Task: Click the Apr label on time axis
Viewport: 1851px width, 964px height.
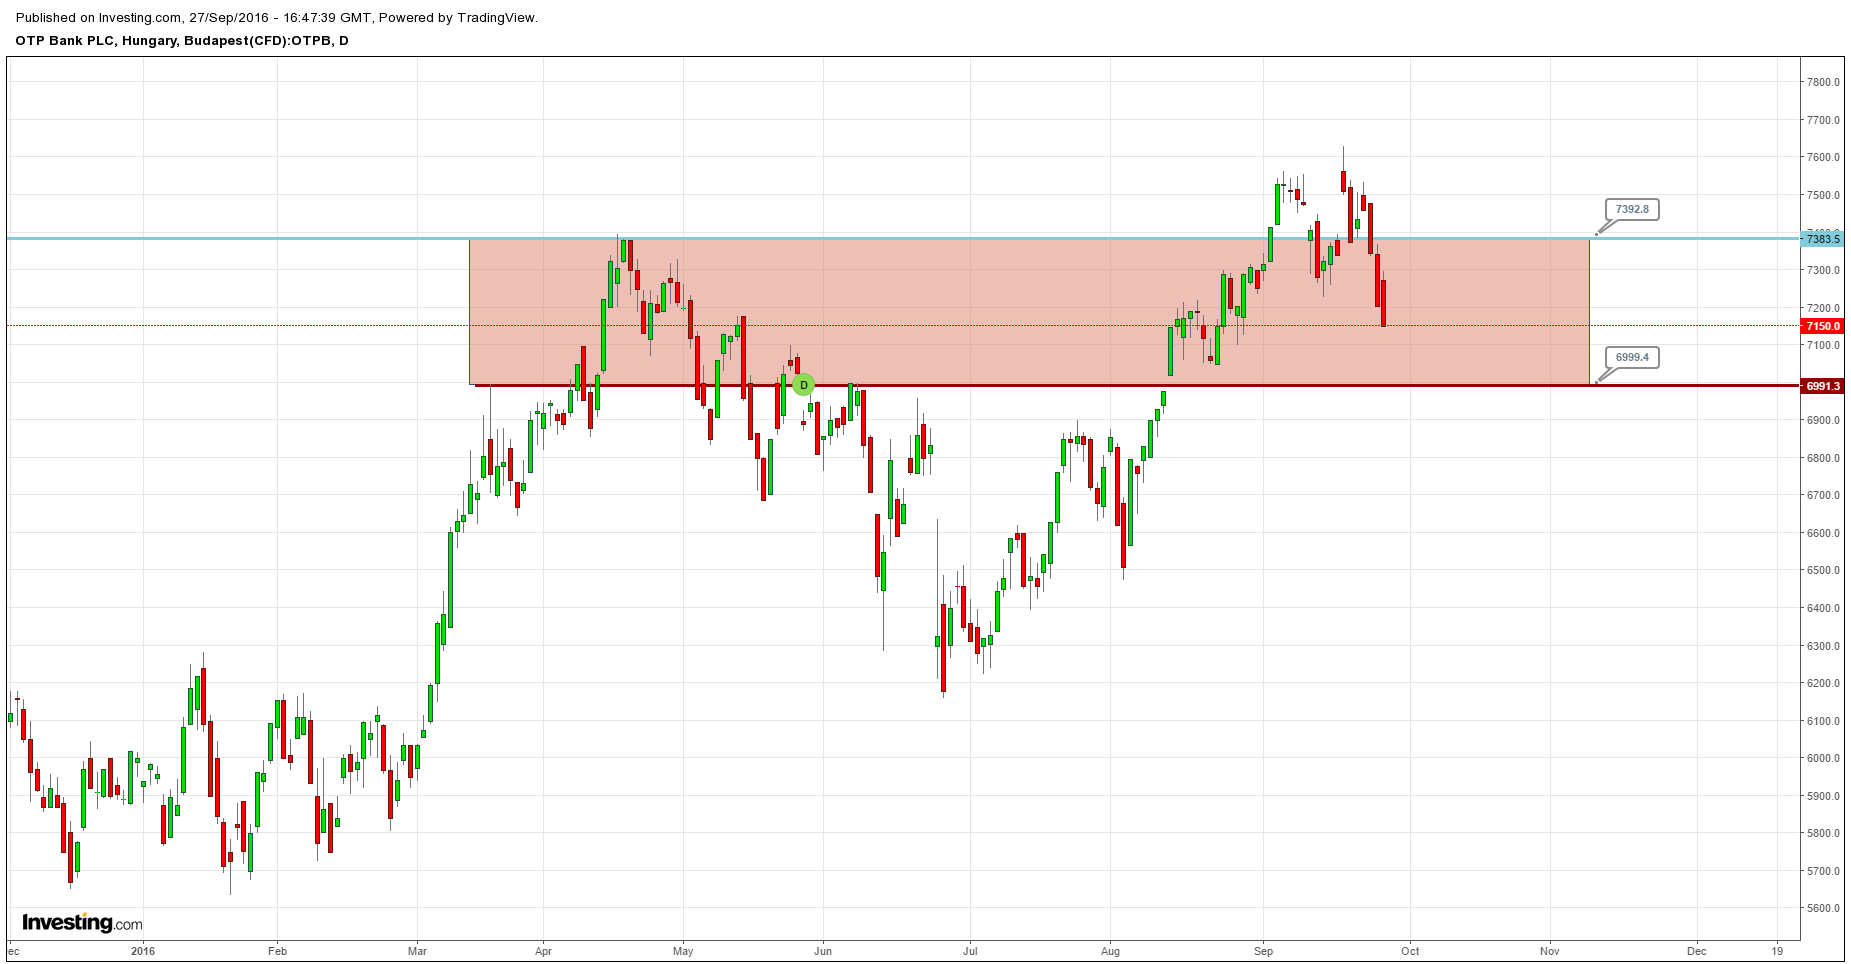Action: (x=543, y=951)
